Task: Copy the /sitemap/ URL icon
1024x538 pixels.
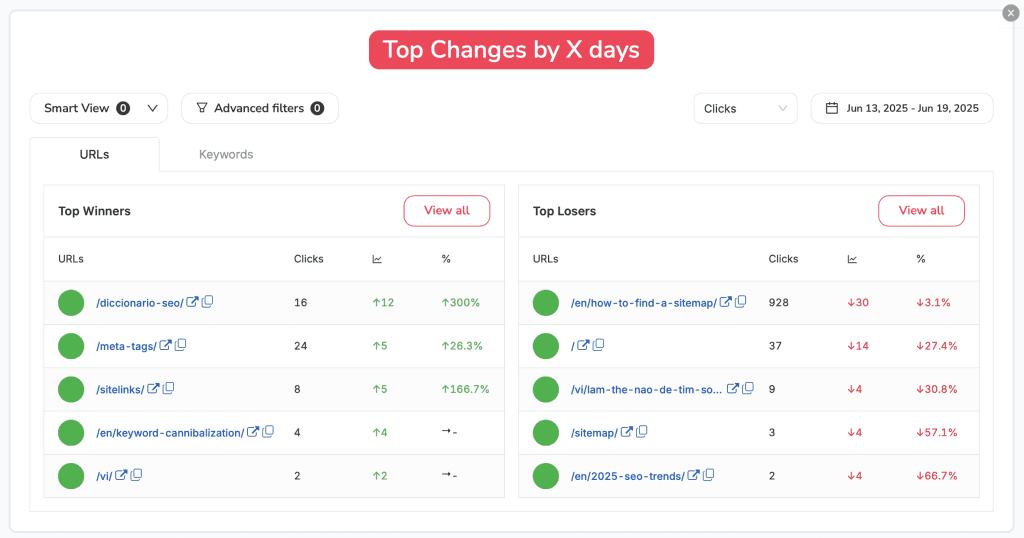Action: [641, 432]
